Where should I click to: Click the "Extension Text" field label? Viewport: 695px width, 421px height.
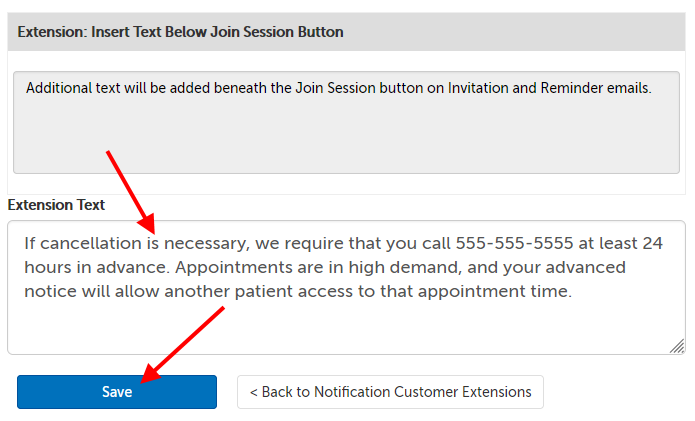click(56, 205)
